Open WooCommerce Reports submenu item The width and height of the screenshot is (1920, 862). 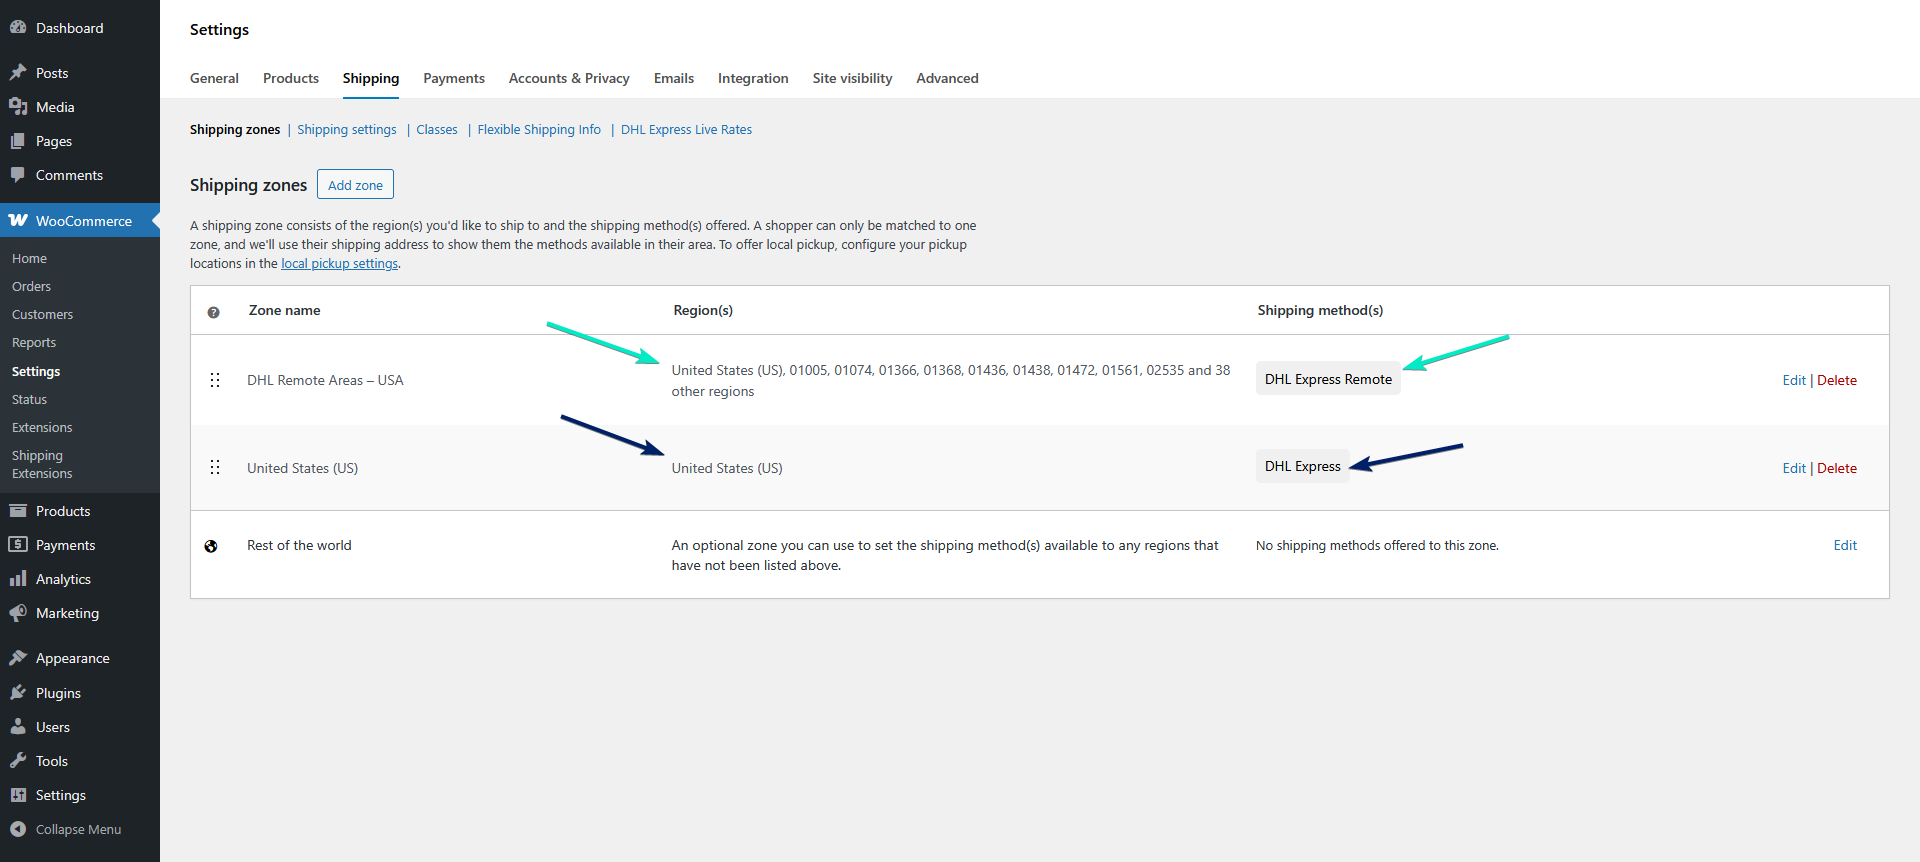click(x=34, y=342)
